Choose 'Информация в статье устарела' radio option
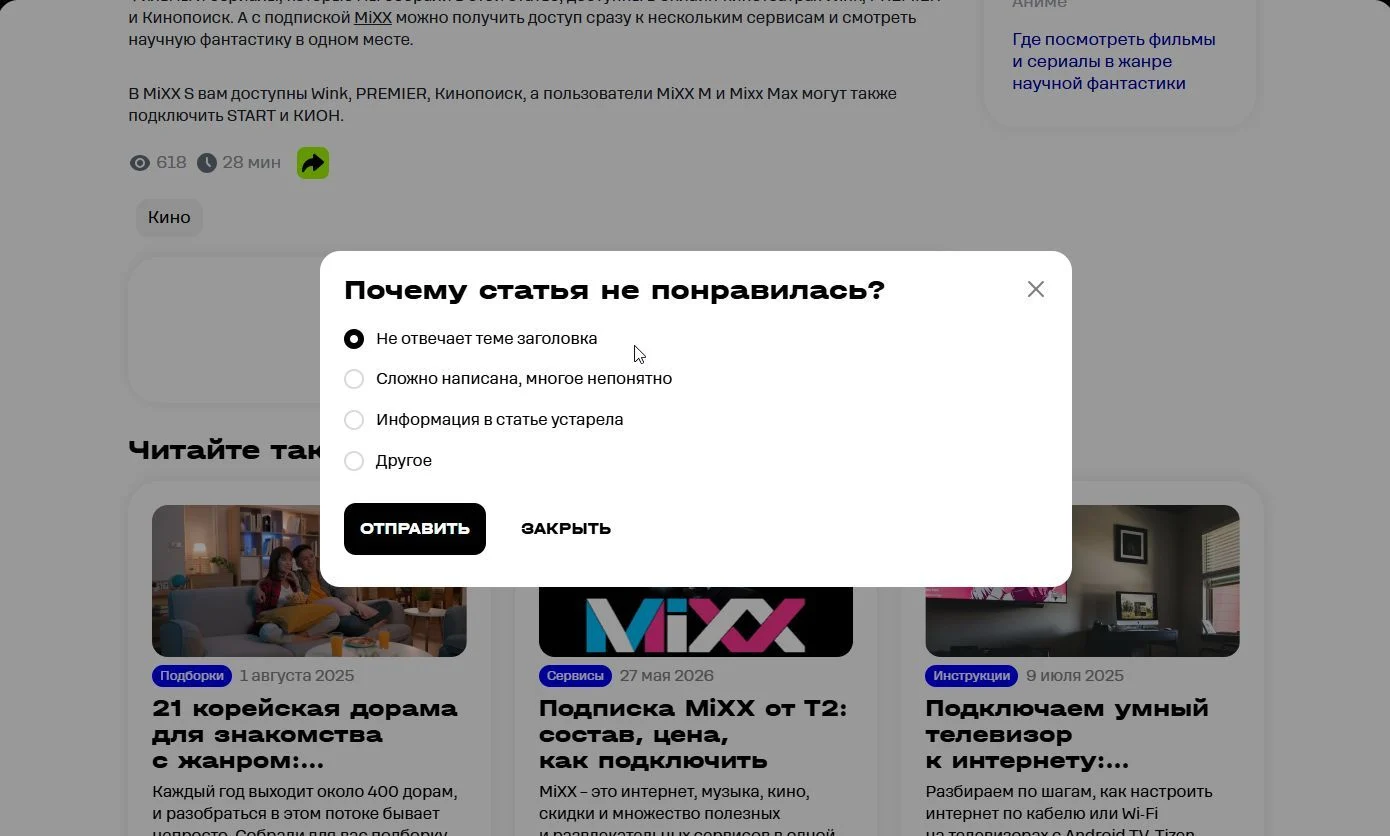Image resolution: width=1390 pixels, height=836 pixels. [x=354, y=420]
